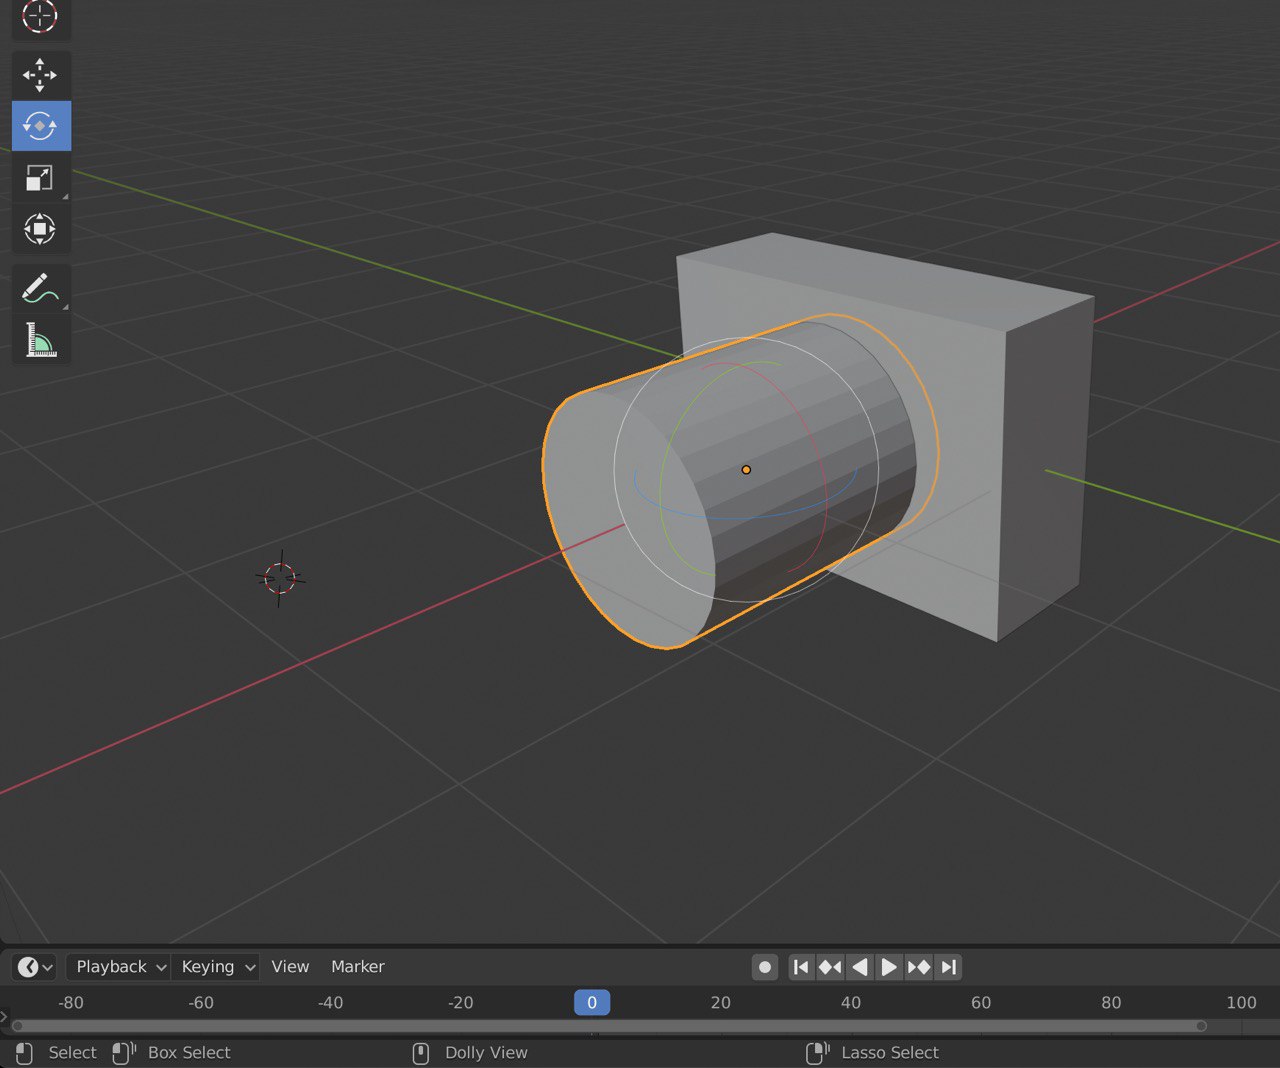Play the animation forward
The height and width of the screenshot is (1068, 1280).
[x=888, y=967]
